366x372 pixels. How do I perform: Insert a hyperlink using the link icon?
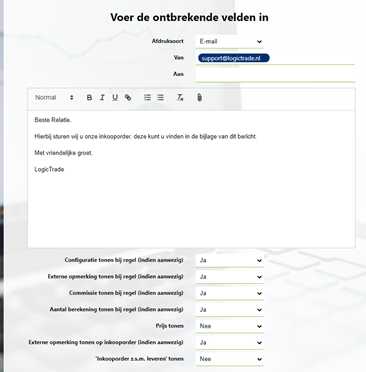click(x=128, y=97)
